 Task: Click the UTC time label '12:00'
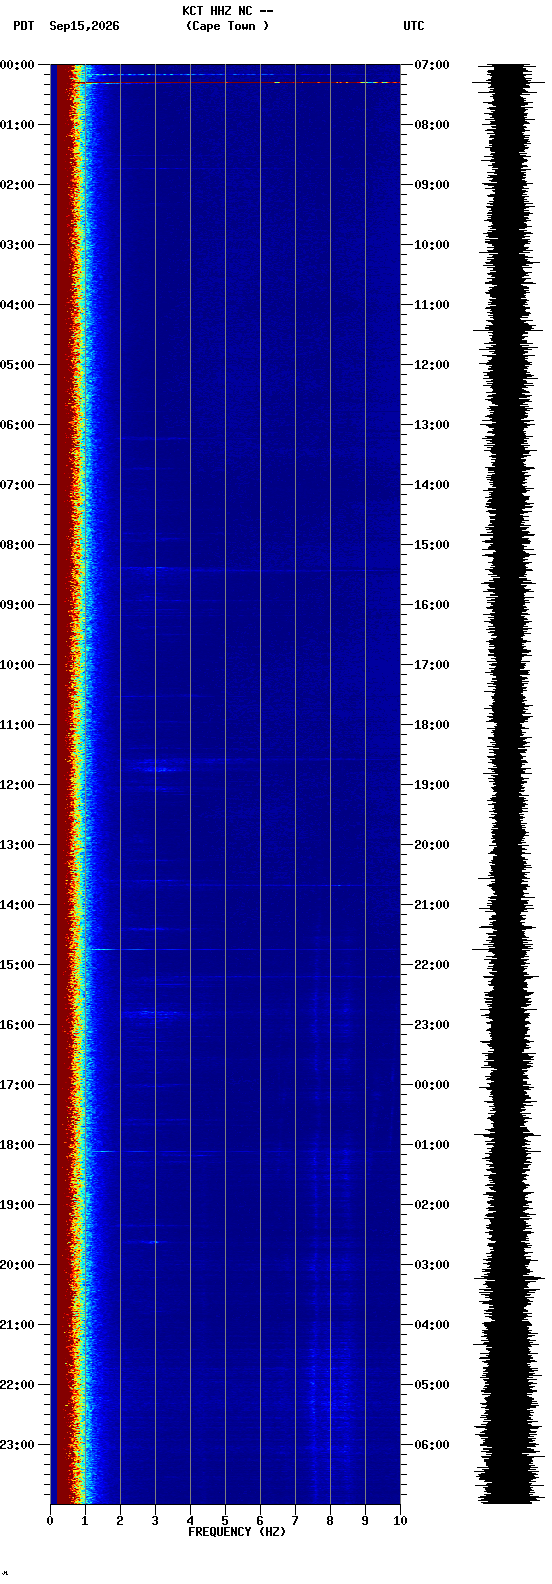432,365
